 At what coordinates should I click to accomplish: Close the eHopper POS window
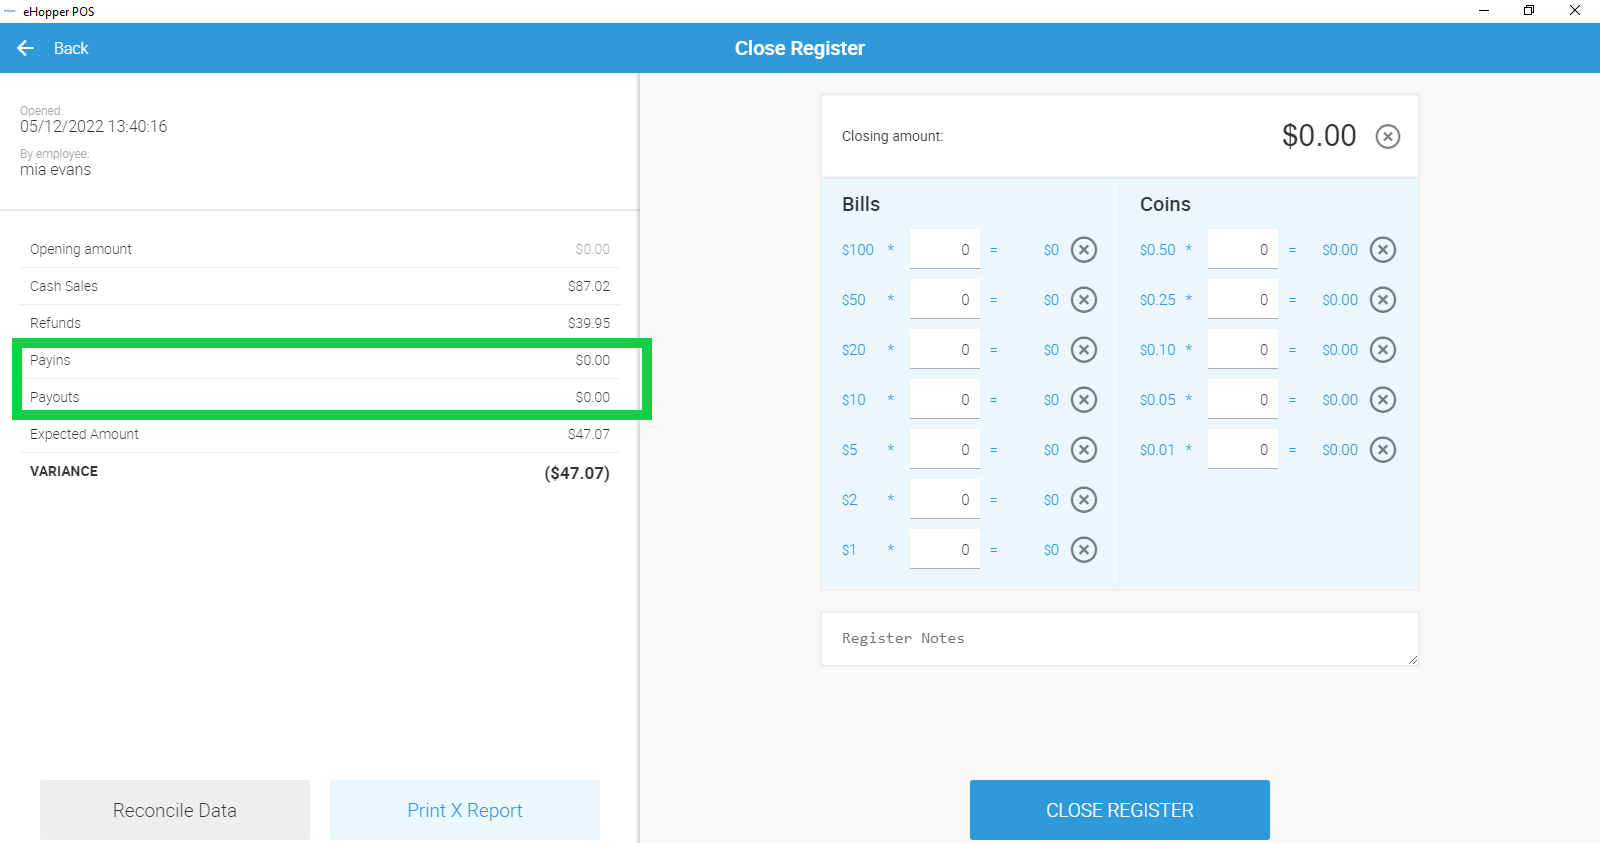click(x=1575, y=11)
